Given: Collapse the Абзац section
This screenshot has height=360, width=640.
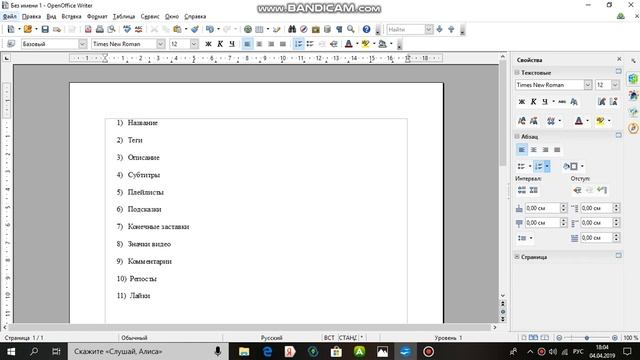Looking at the screenshot, I should [517, 136].
